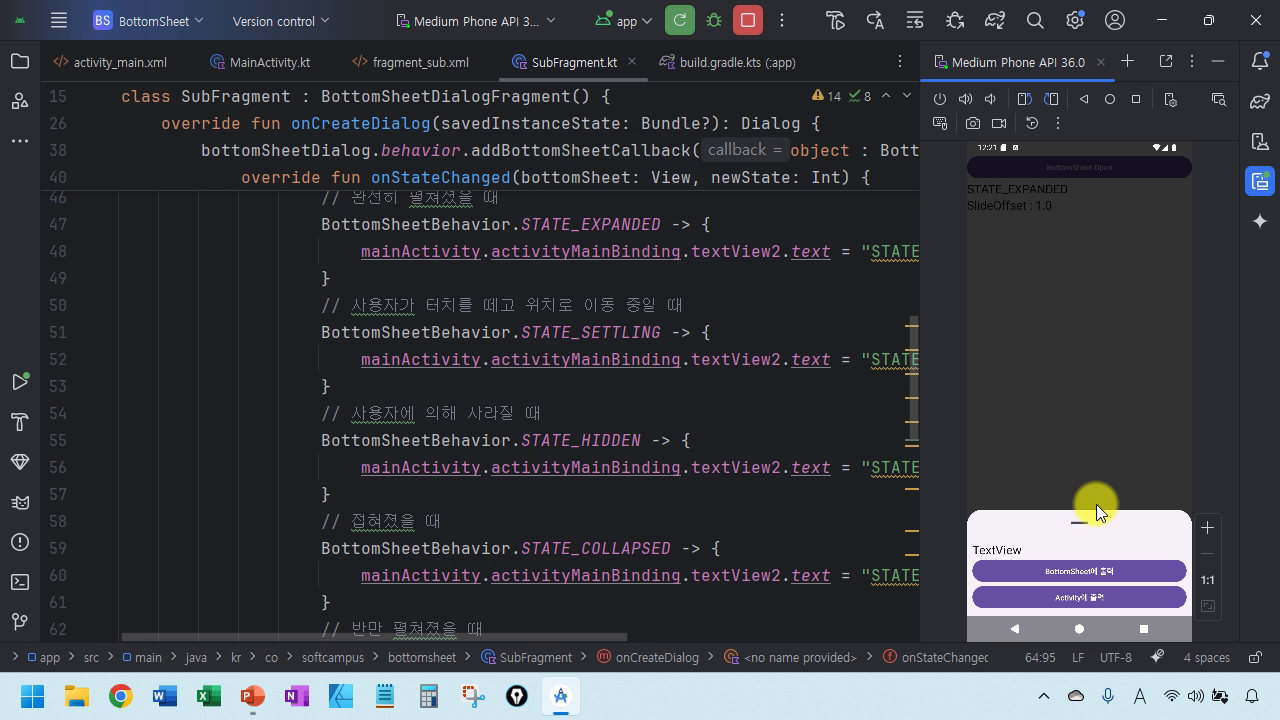Open the Terminal tool window
Image resolution: width=1280 pixels, height=720 pixels.
point(19,582)
